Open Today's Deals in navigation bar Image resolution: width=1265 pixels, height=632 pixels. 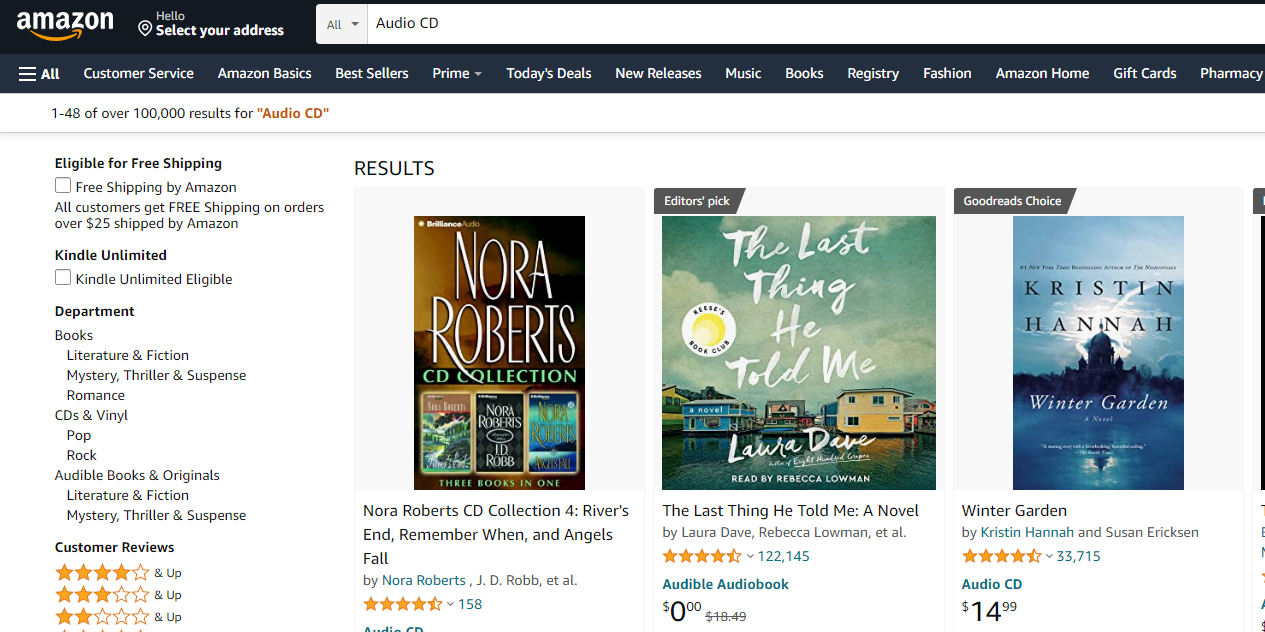548,74
